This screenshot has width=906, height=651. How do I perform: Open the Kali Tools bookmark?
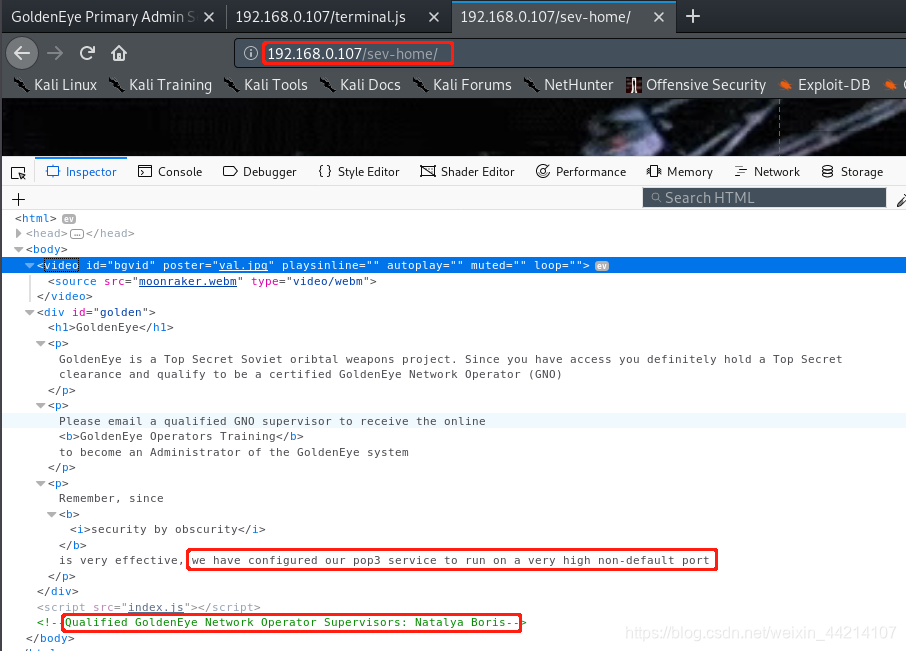click(266, 85)
